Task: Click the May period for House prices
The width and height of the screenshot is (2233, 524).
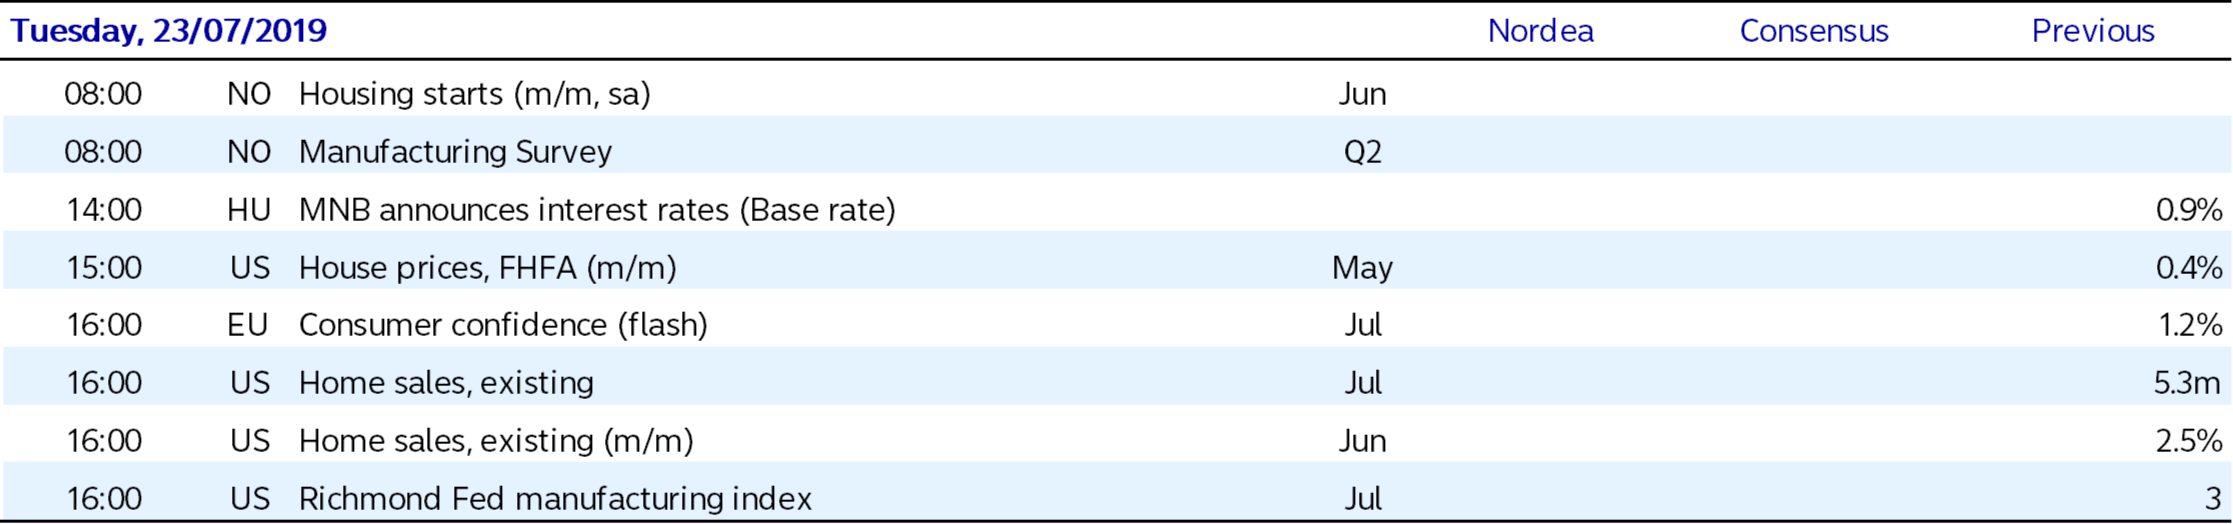Action: tap(1362, 268)
